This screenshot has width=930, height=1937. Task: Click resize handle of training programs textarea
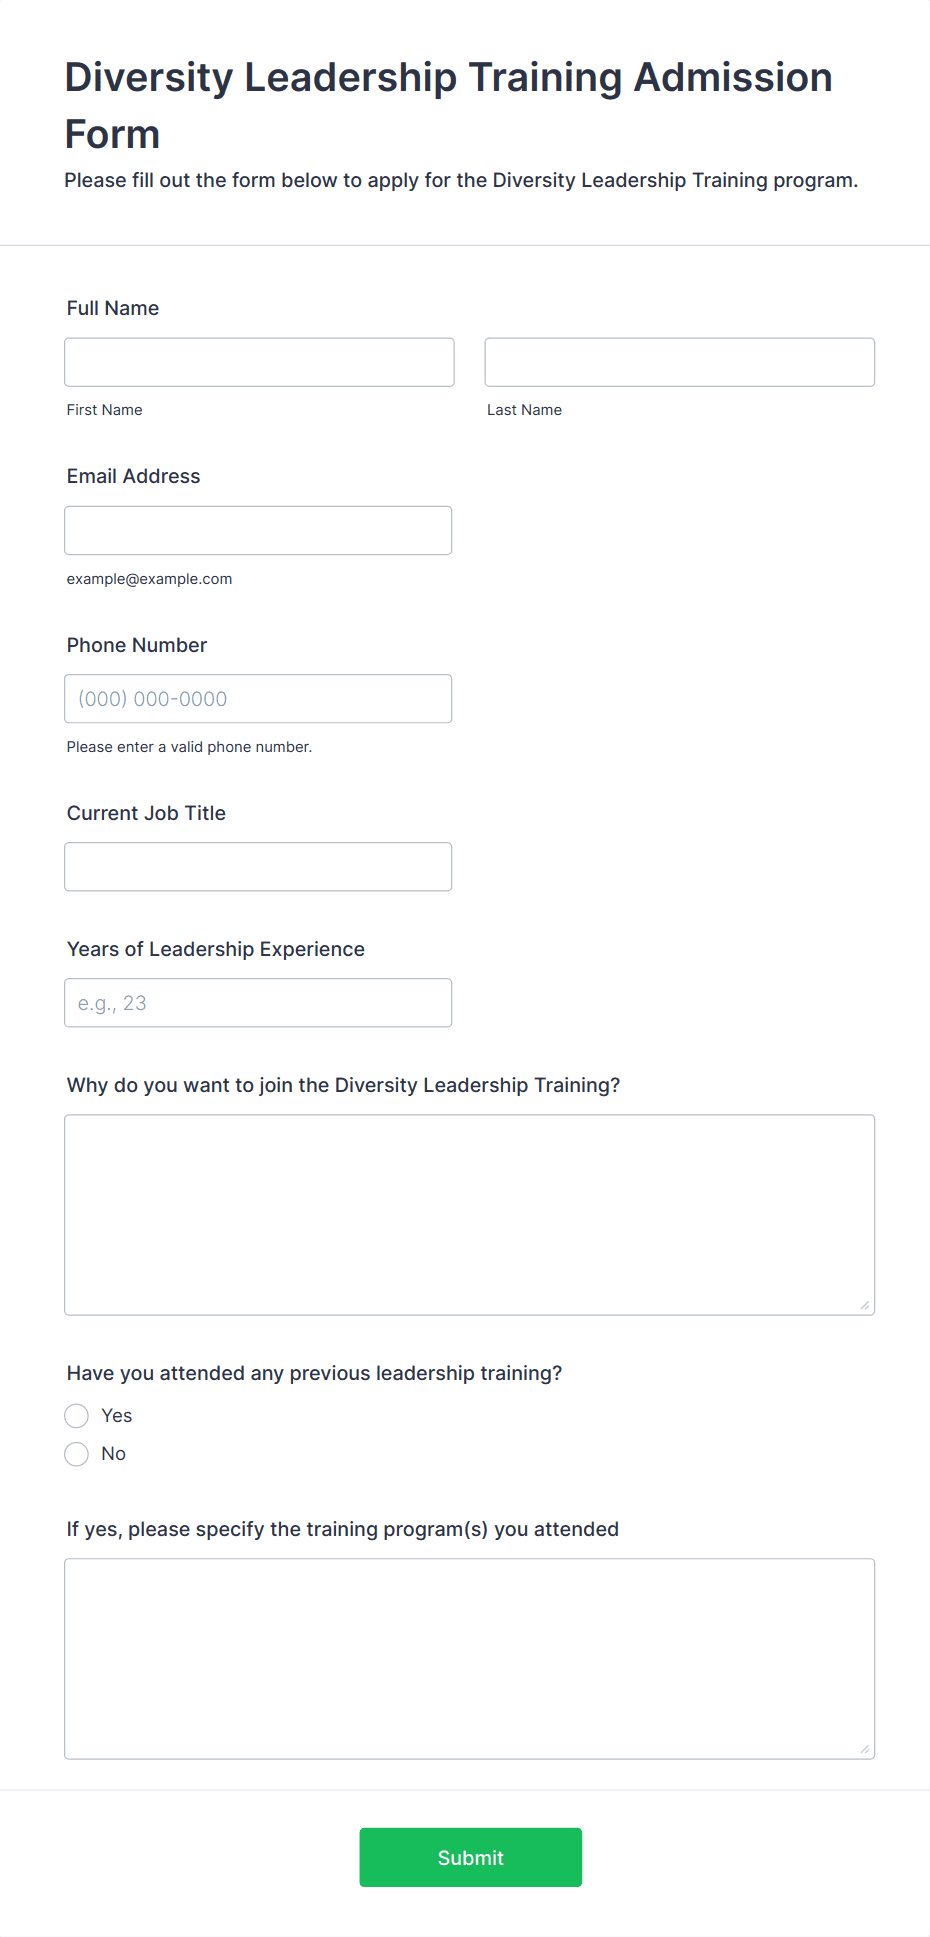(865, 1749)
